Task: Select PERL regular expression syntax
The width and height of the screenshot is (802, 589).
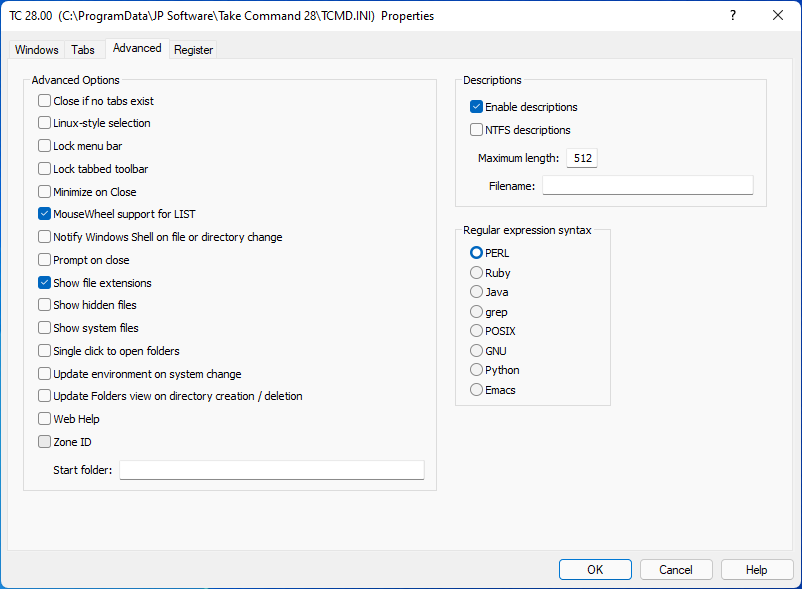Action: tap(476, 253)
